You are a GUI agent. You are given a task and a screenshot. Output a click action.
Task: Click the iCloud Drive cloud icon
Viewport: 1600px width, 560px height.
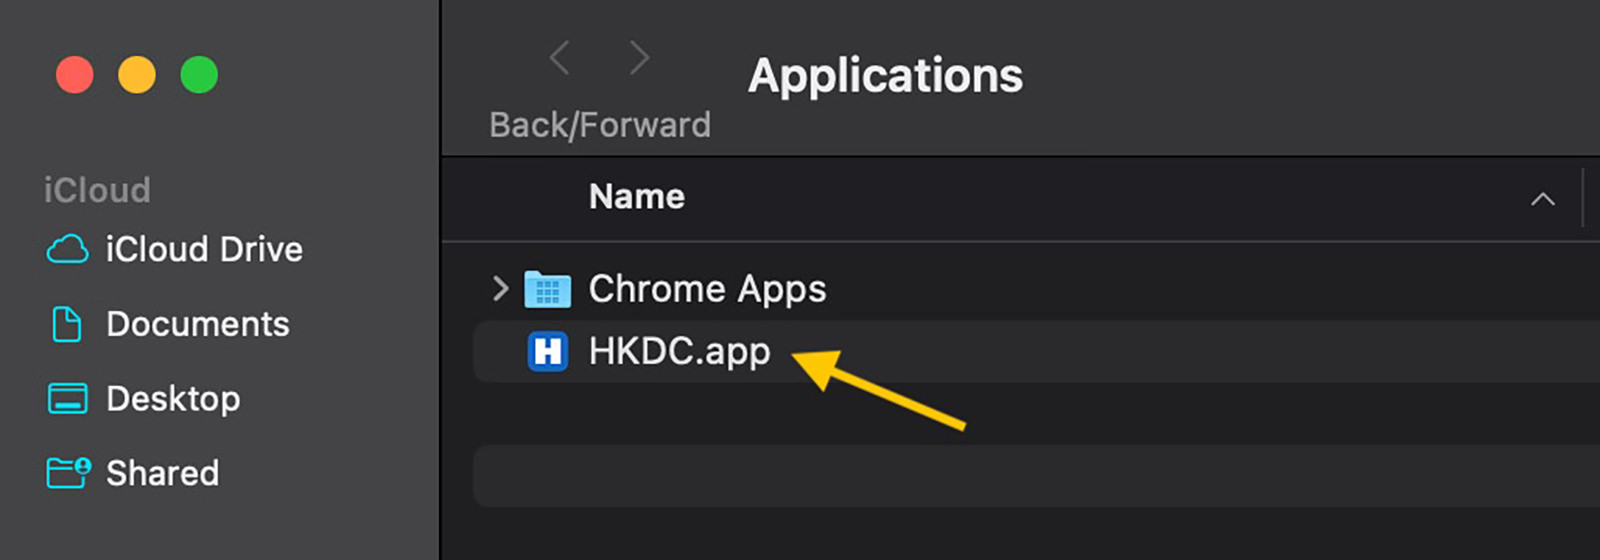67,249
